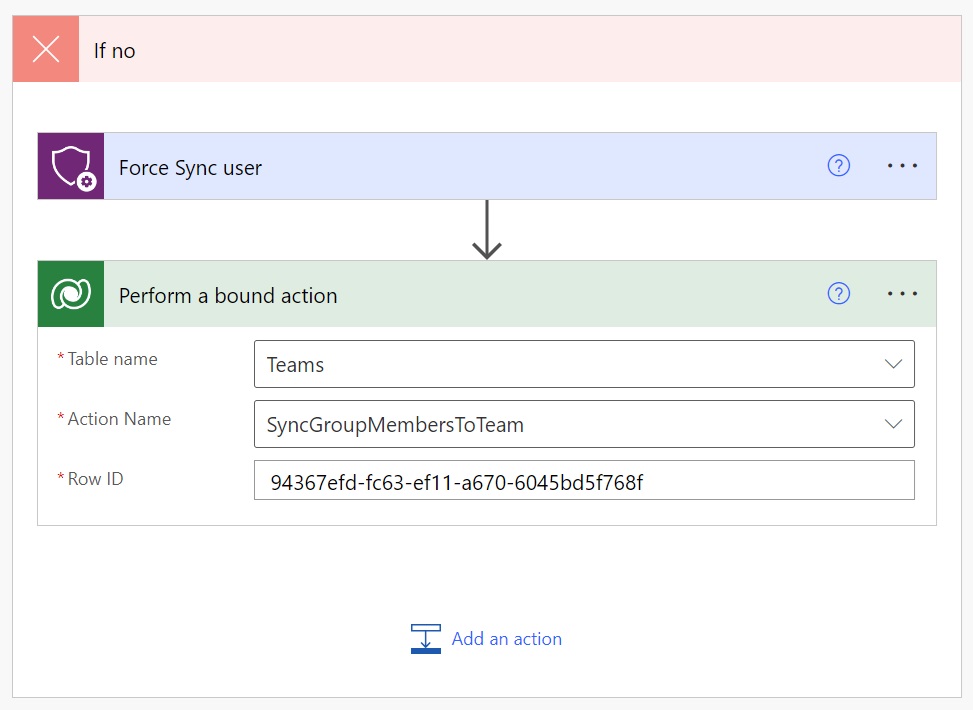Collapse the Perform a bound action card header

(487, 294)
